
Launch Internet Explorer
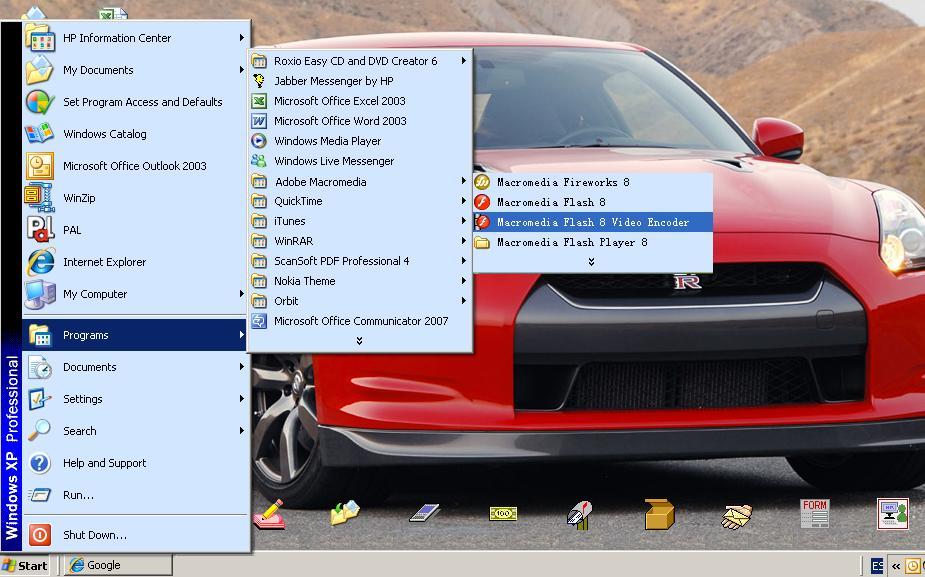point(135,262)
